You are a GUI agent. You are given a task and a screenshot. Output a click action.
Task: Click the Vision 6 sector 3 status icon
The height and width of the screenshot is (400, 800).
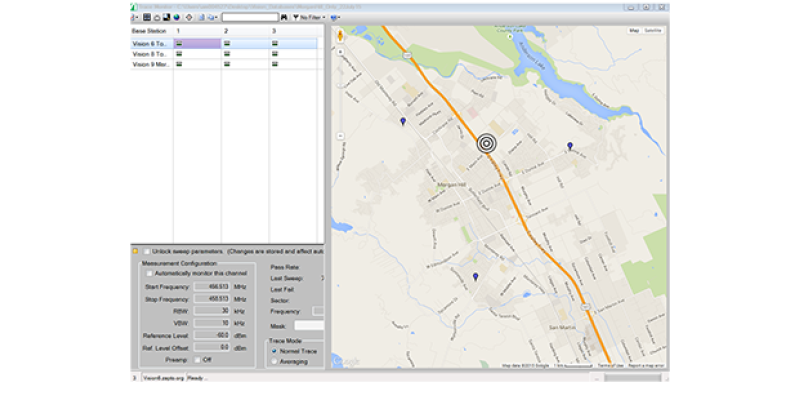pyautogui.click(x=275, y=44)
